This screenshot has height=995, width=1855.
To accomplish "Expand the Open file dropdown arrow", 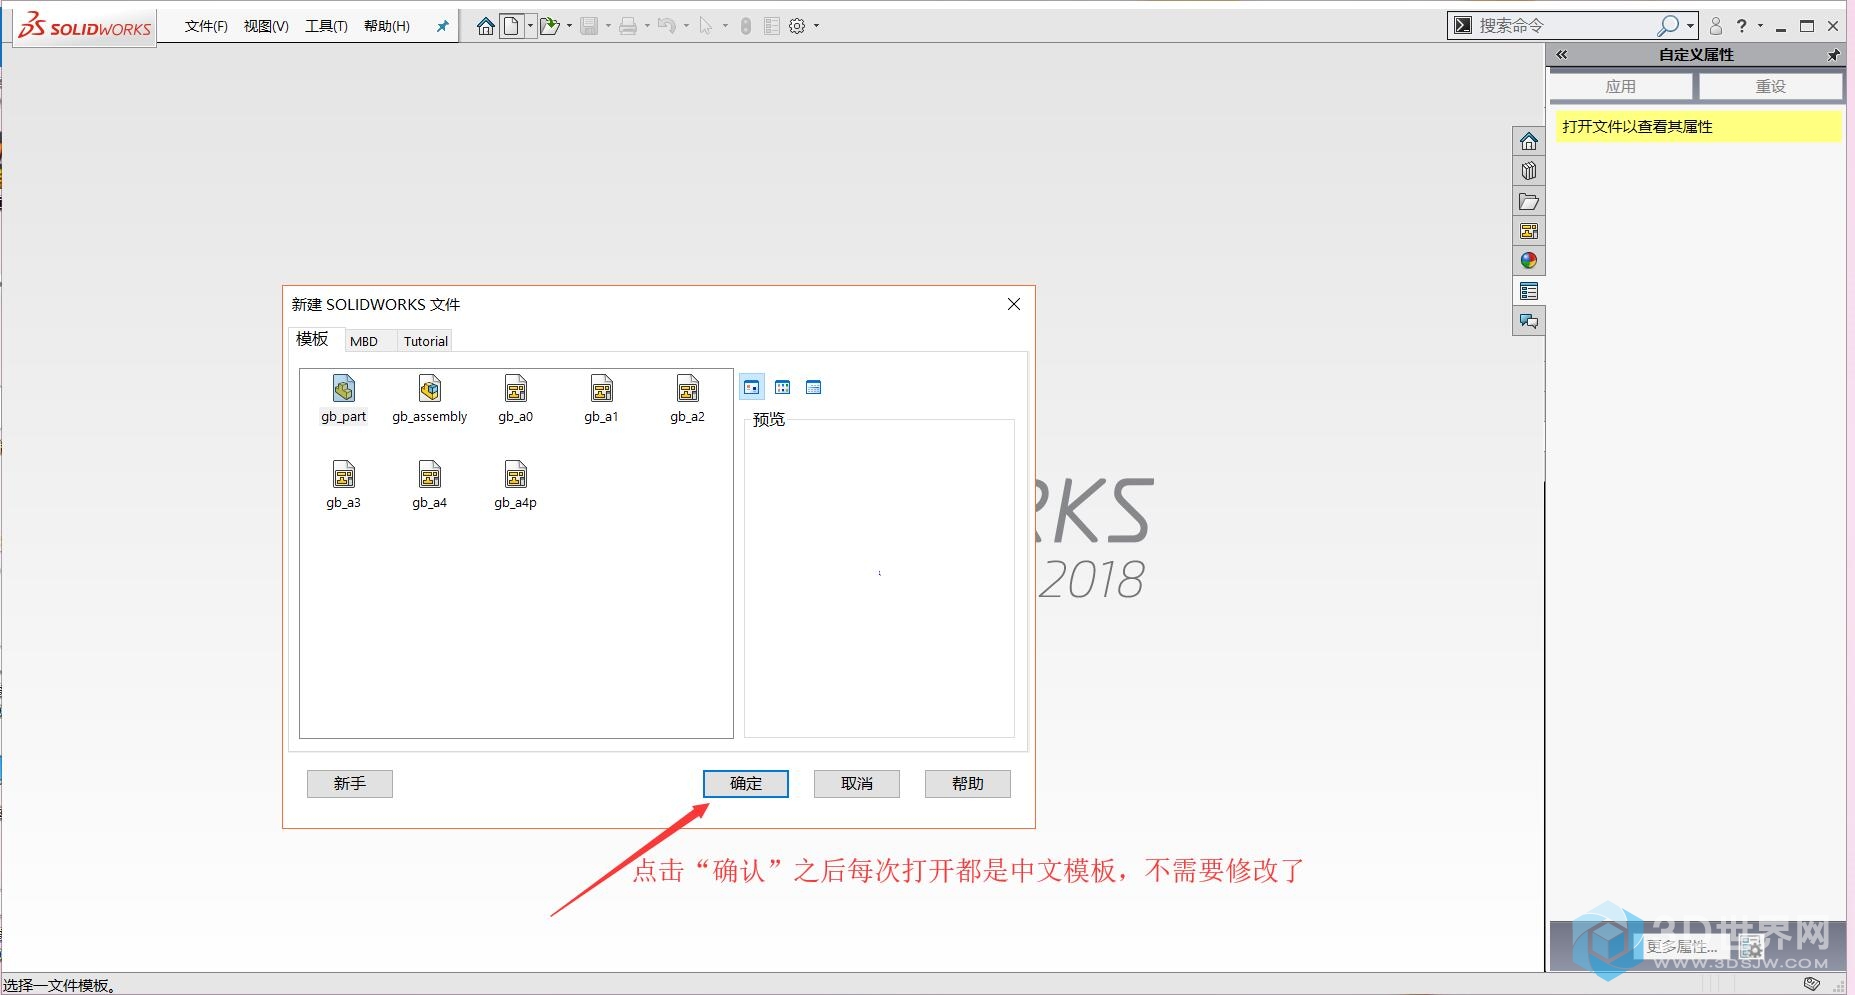I will (569, 26).
